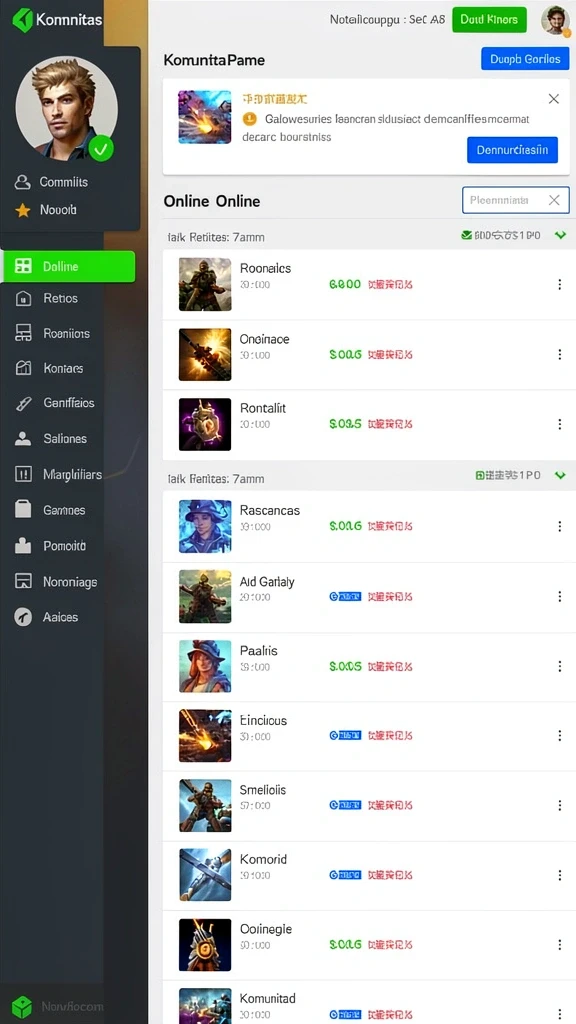Click the Roaniiors sidebar icon

click(23, 333)
